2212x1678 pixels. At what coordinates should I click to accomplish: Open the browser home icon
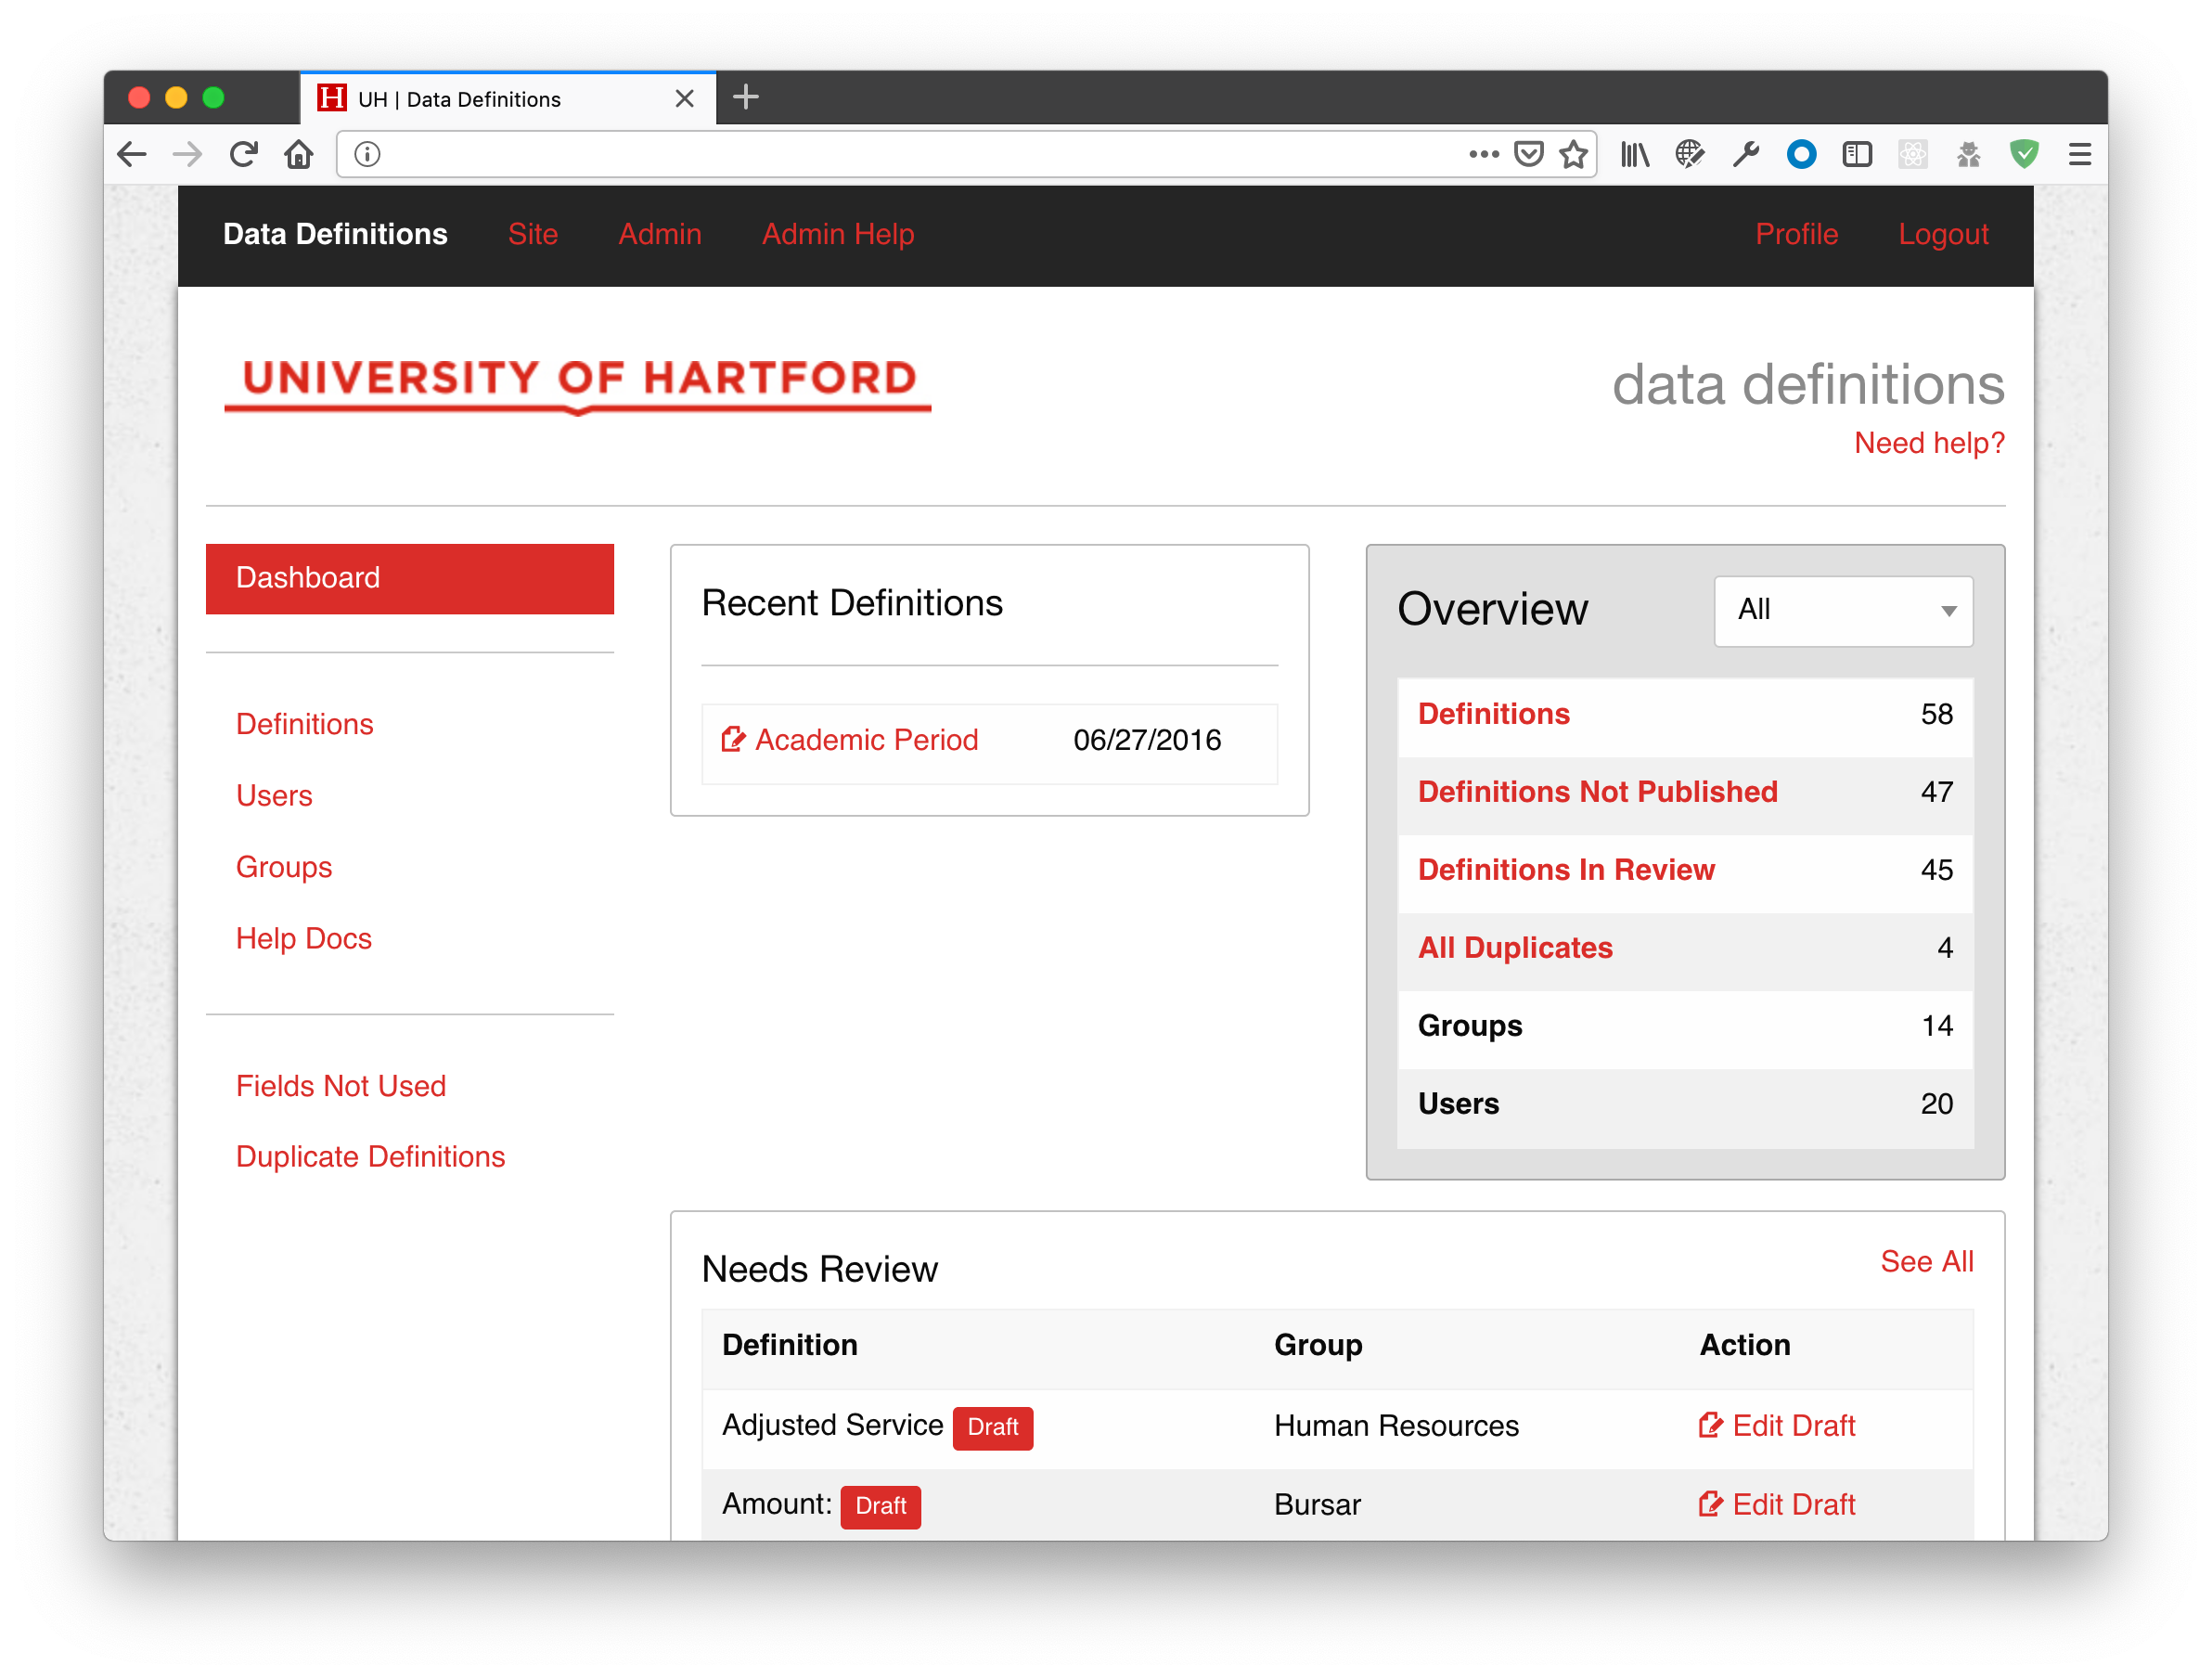[x=299, y=155]
